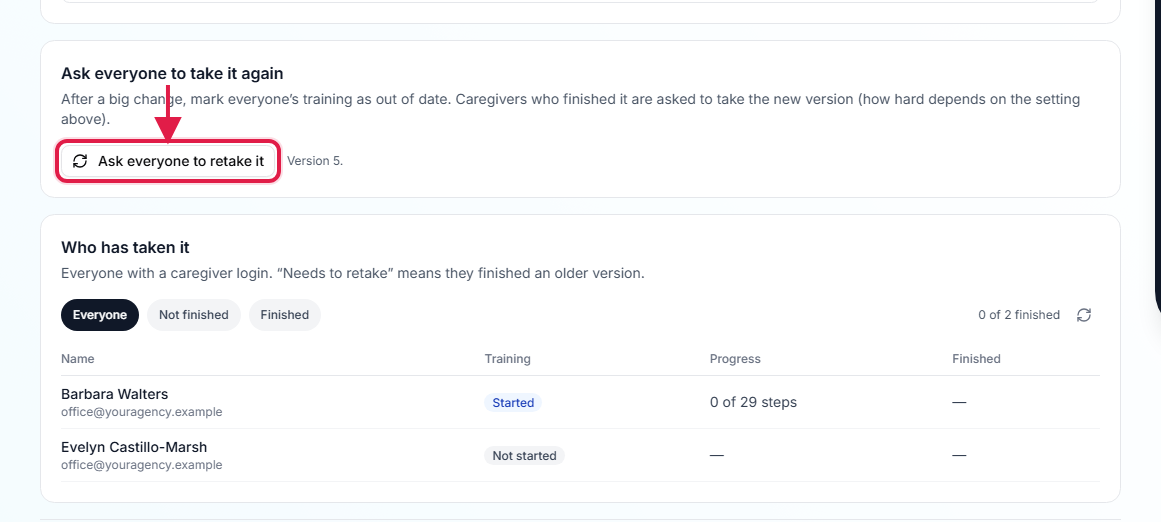Click the email under Barbara Walters
This screenshot has height=522, width=1161.
(x=141, y=412)
